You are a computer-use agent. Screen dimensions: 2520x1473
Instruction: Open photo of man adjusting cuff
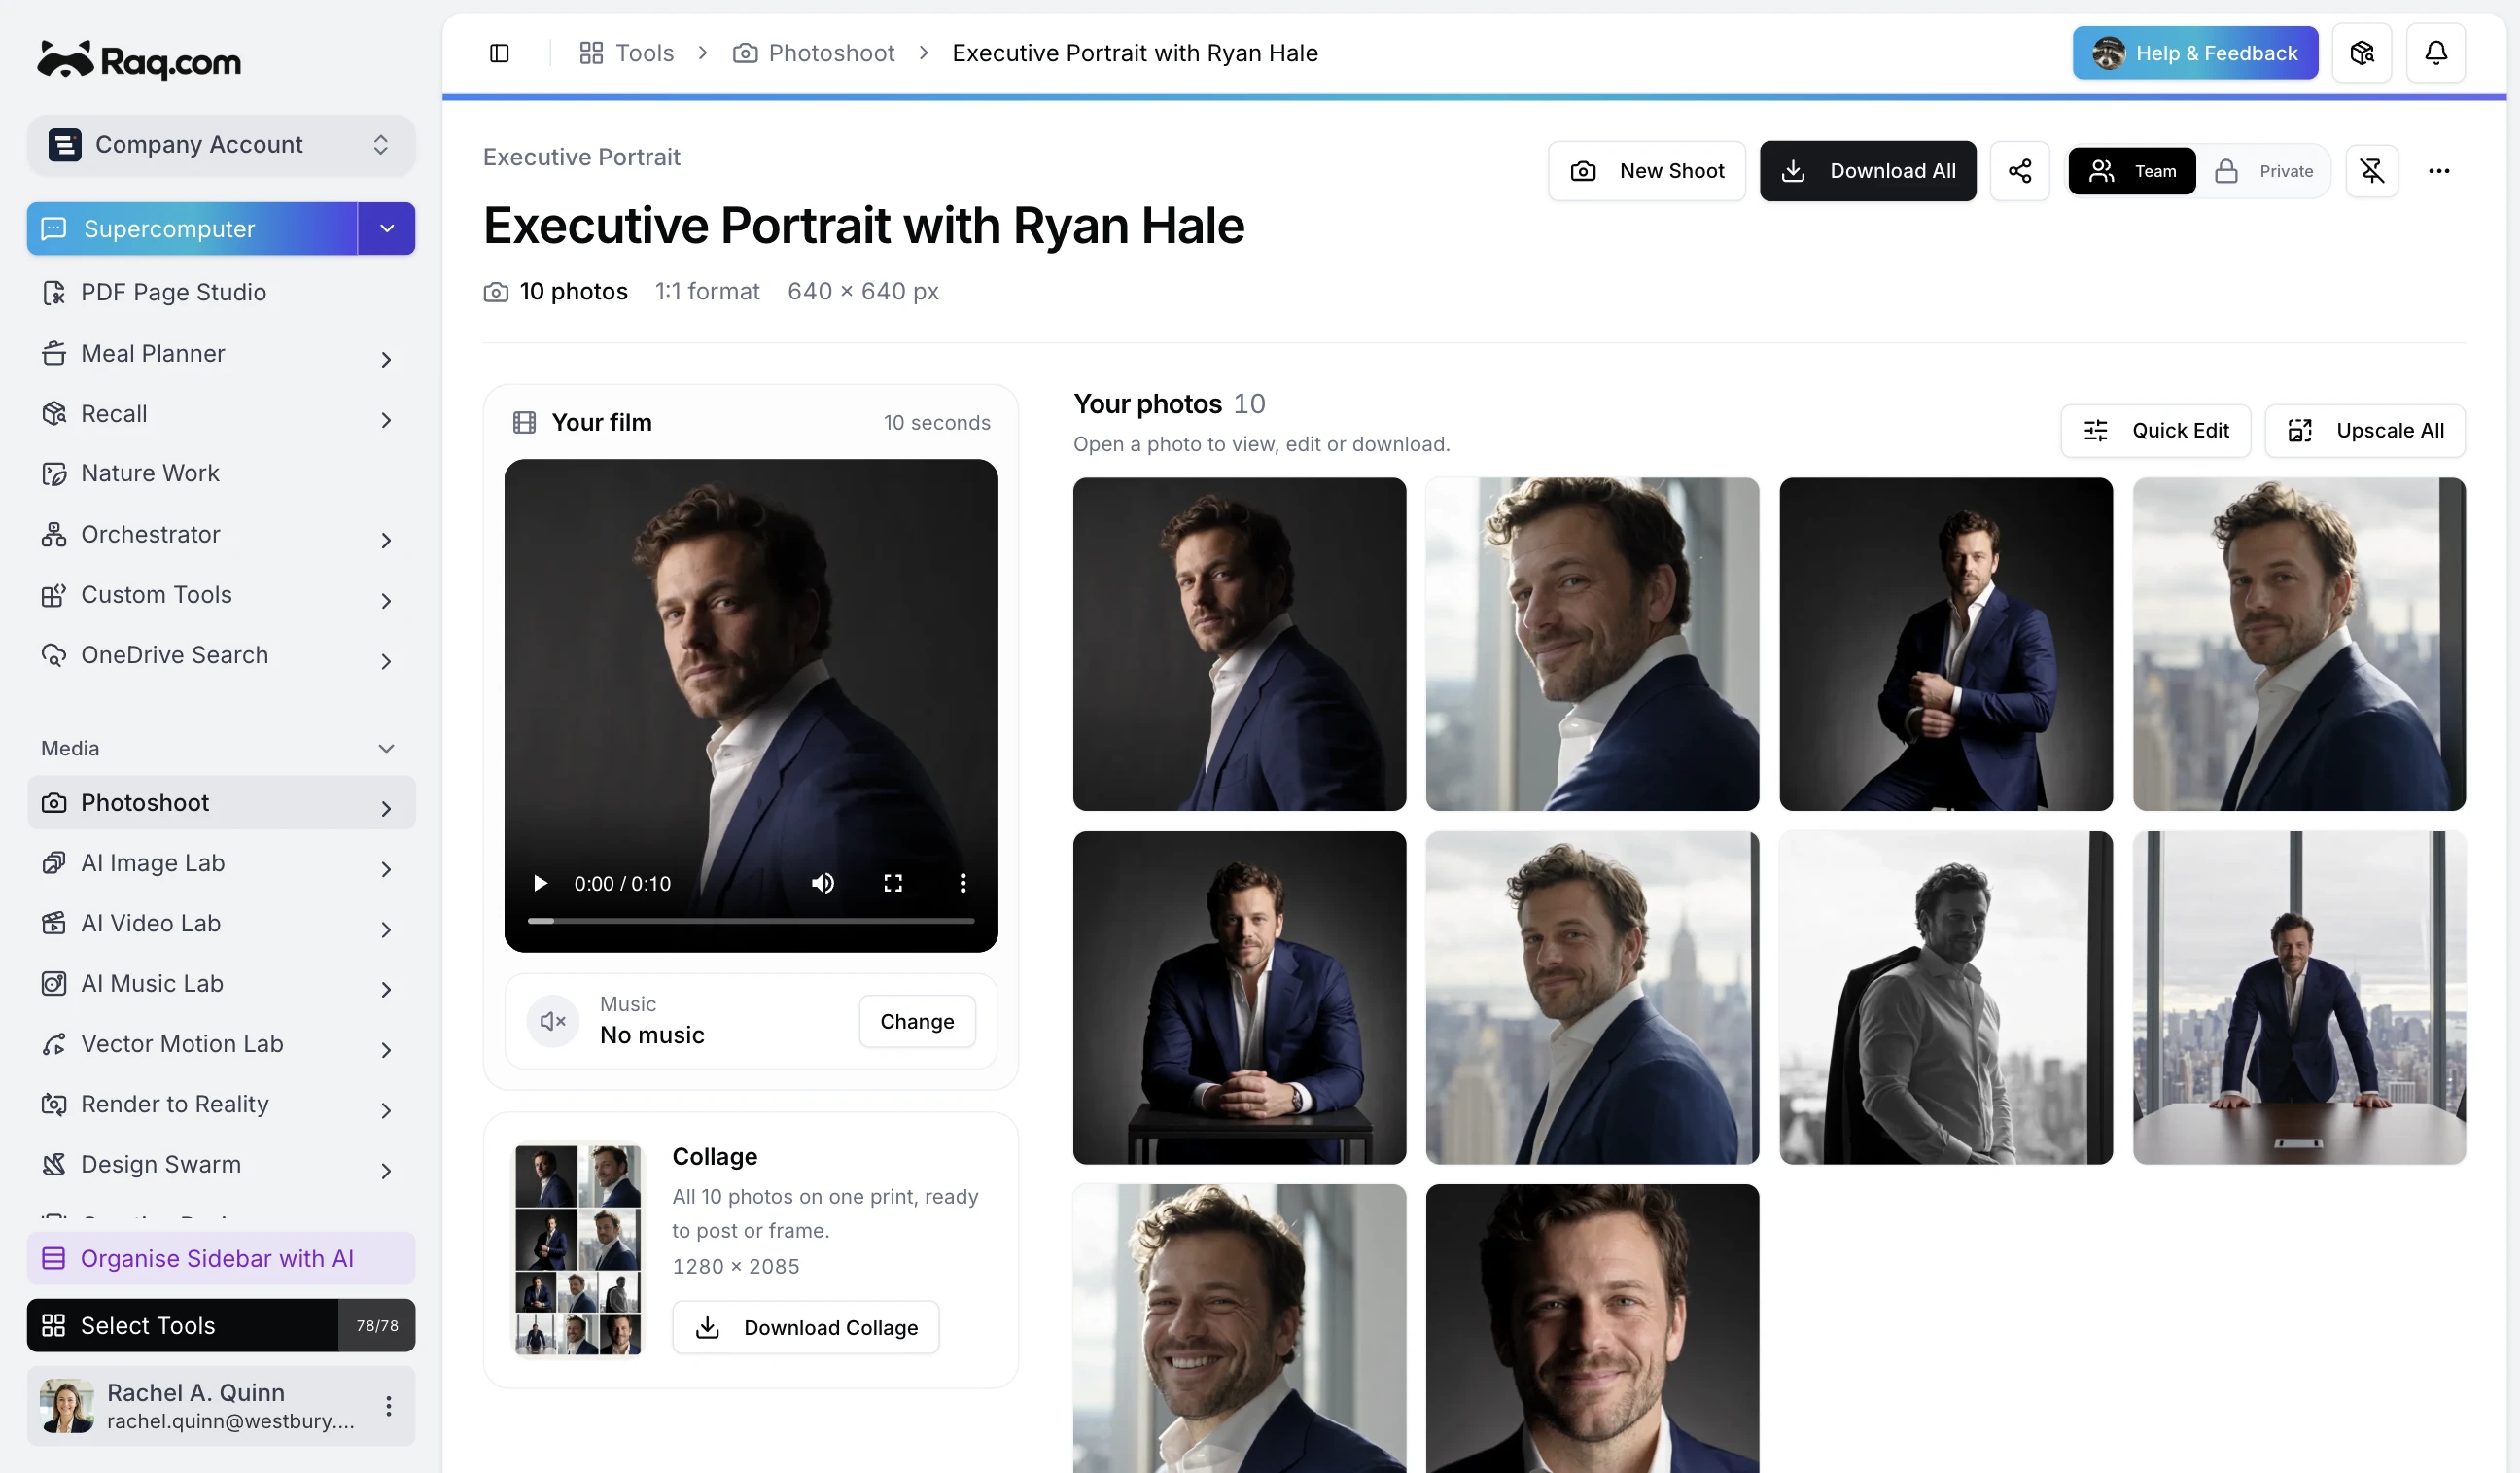click(x=1945, y=644)
